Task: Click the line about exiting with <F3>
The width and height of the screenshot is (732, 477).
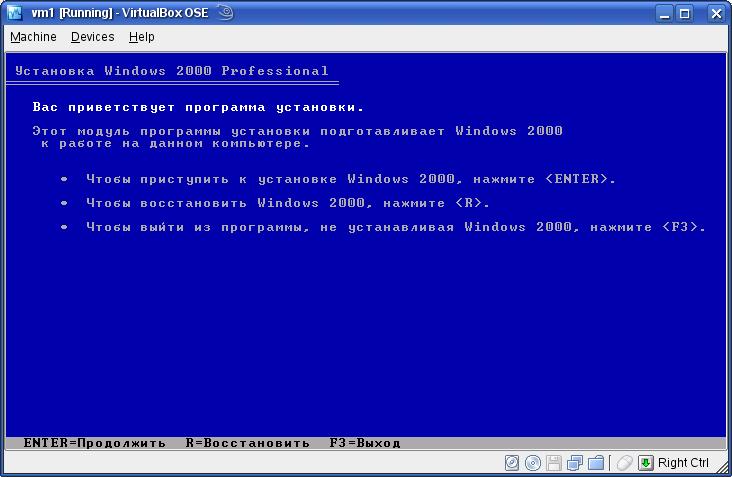Action: coord(396,227)
